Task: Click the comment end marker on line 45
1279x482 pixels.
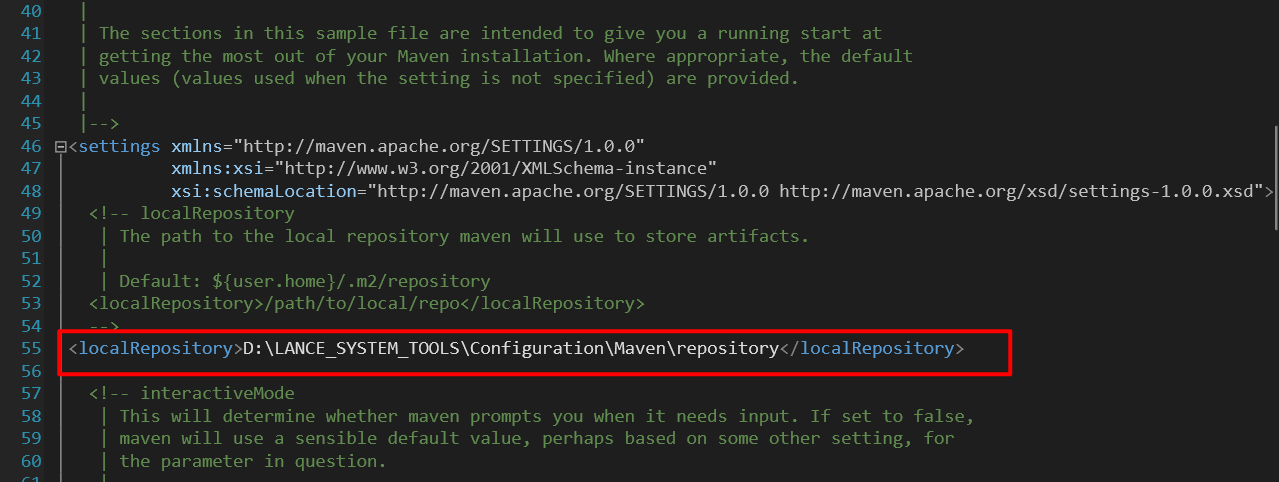Action: pyautogui.click(x=104, y=124)
